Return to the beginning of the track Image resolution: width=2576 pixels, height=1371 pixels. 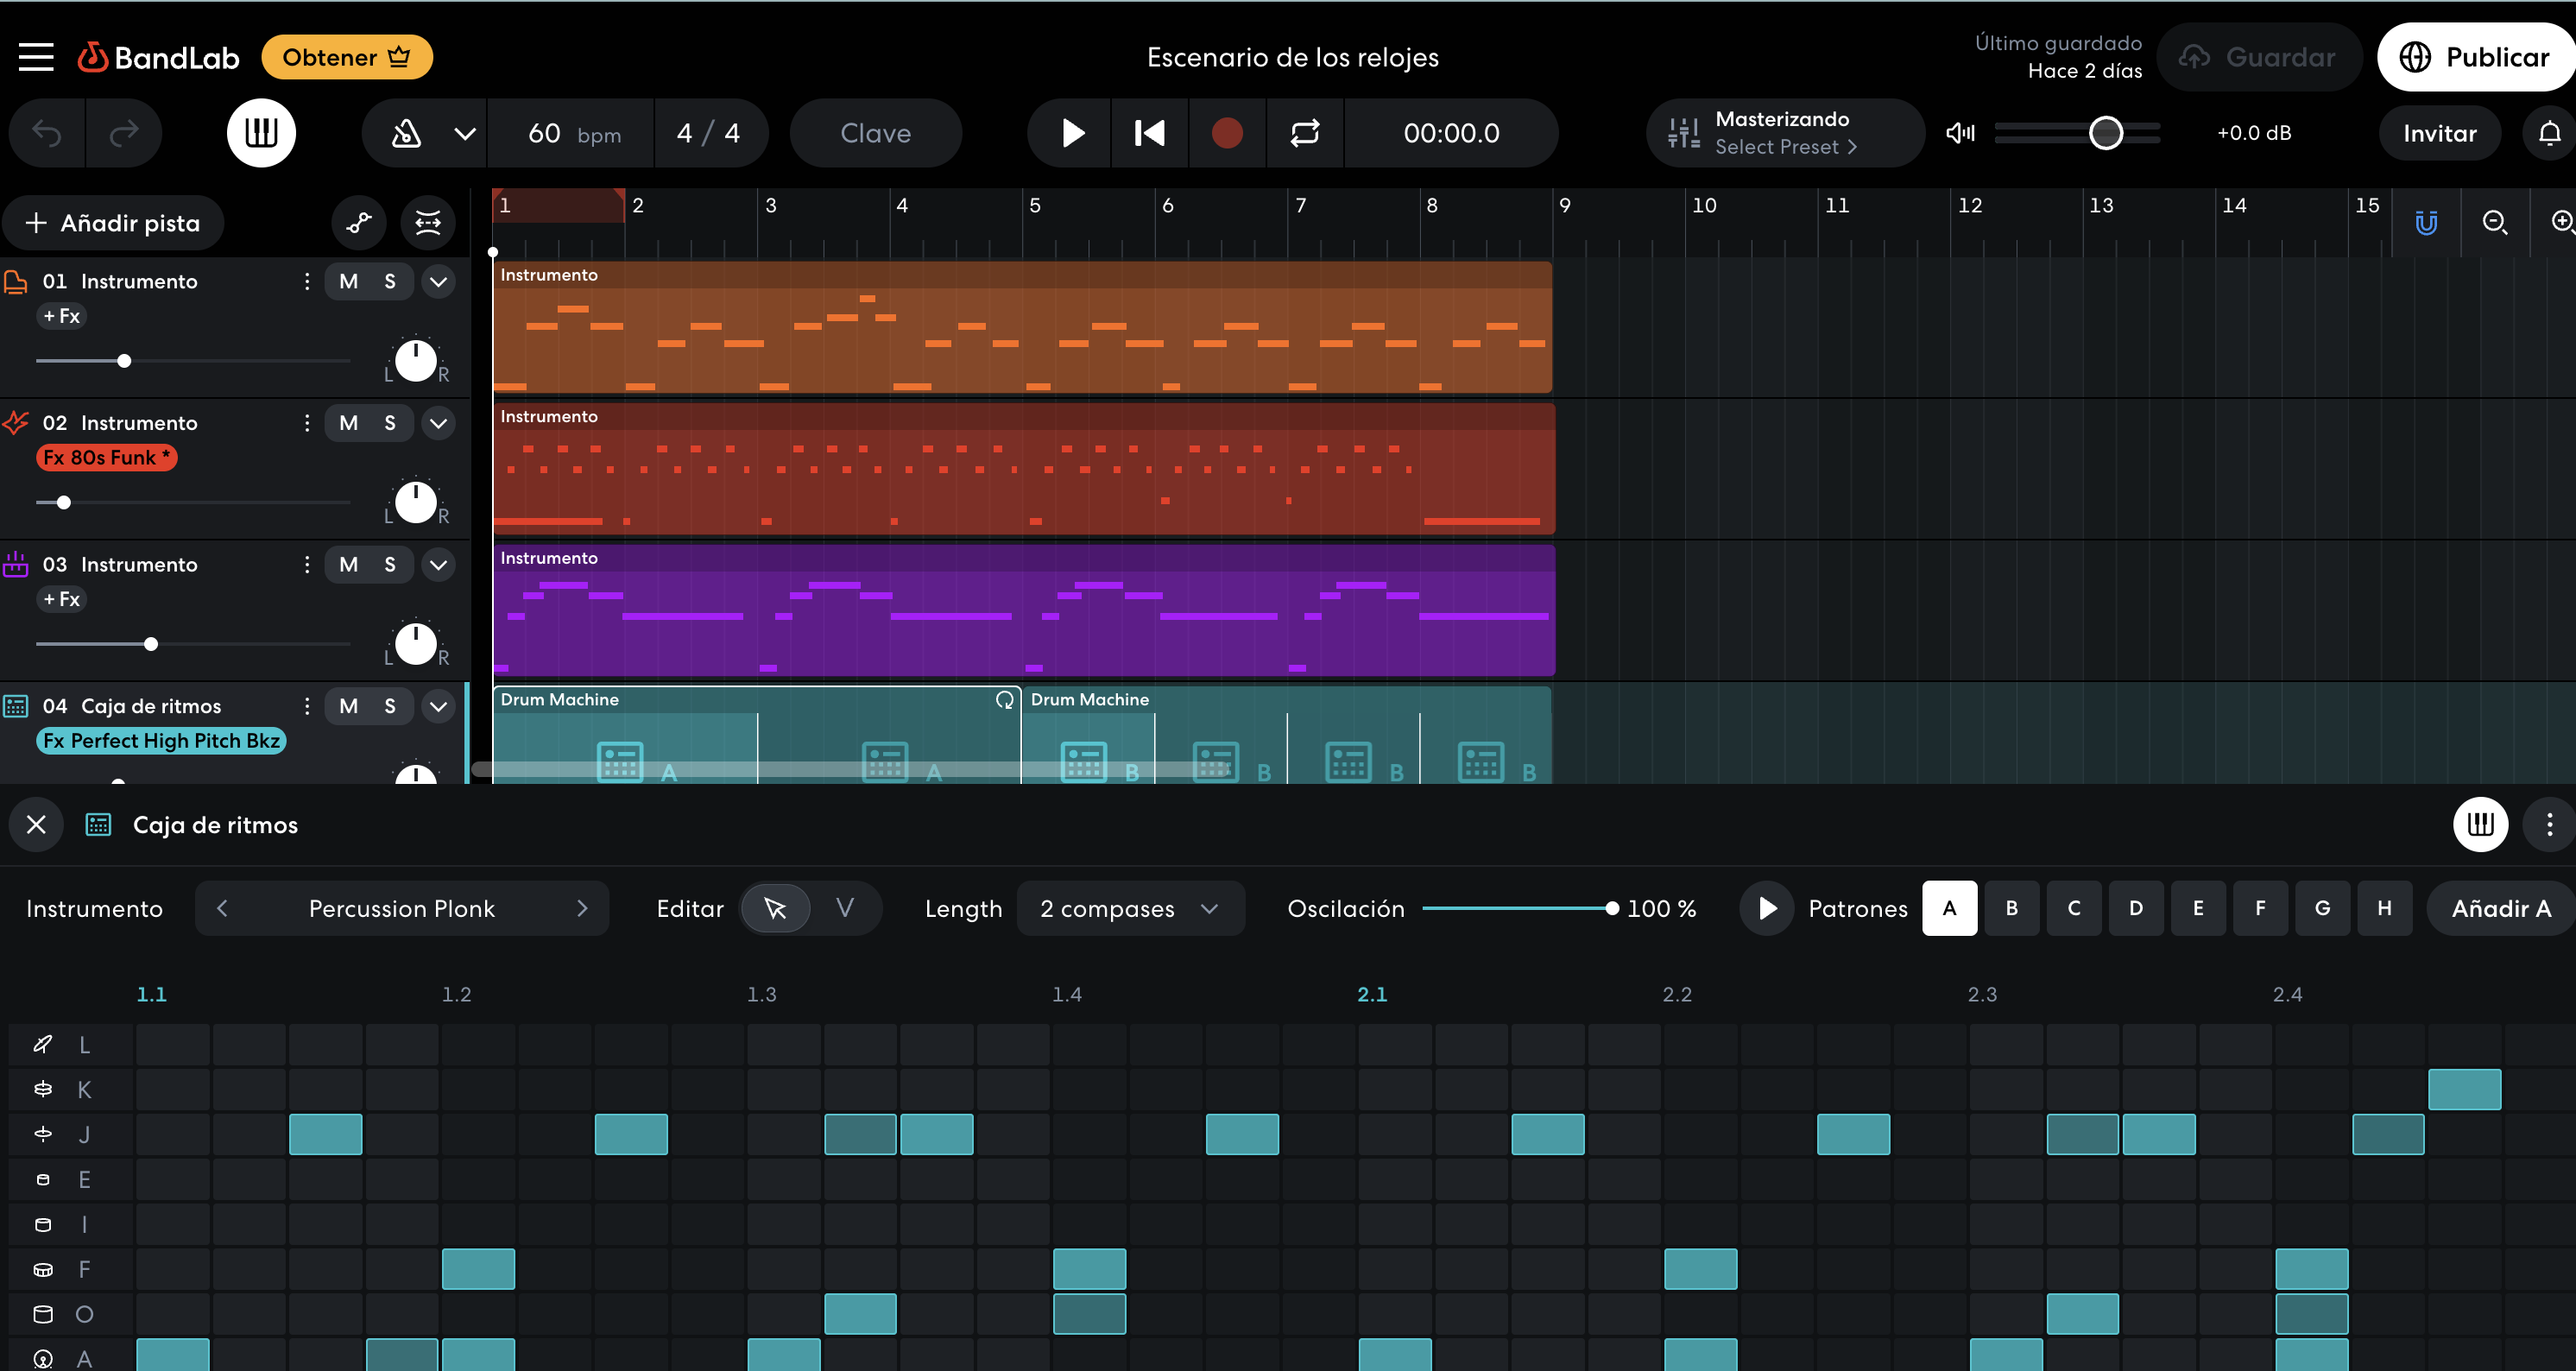click(x=1149, y=133)
